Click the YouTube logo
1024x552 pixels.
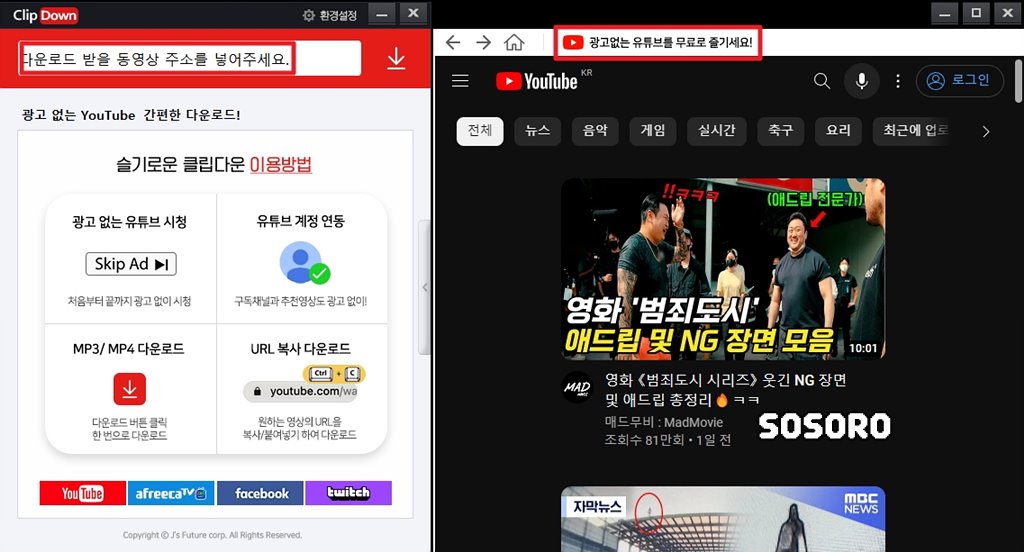(537, 81)
